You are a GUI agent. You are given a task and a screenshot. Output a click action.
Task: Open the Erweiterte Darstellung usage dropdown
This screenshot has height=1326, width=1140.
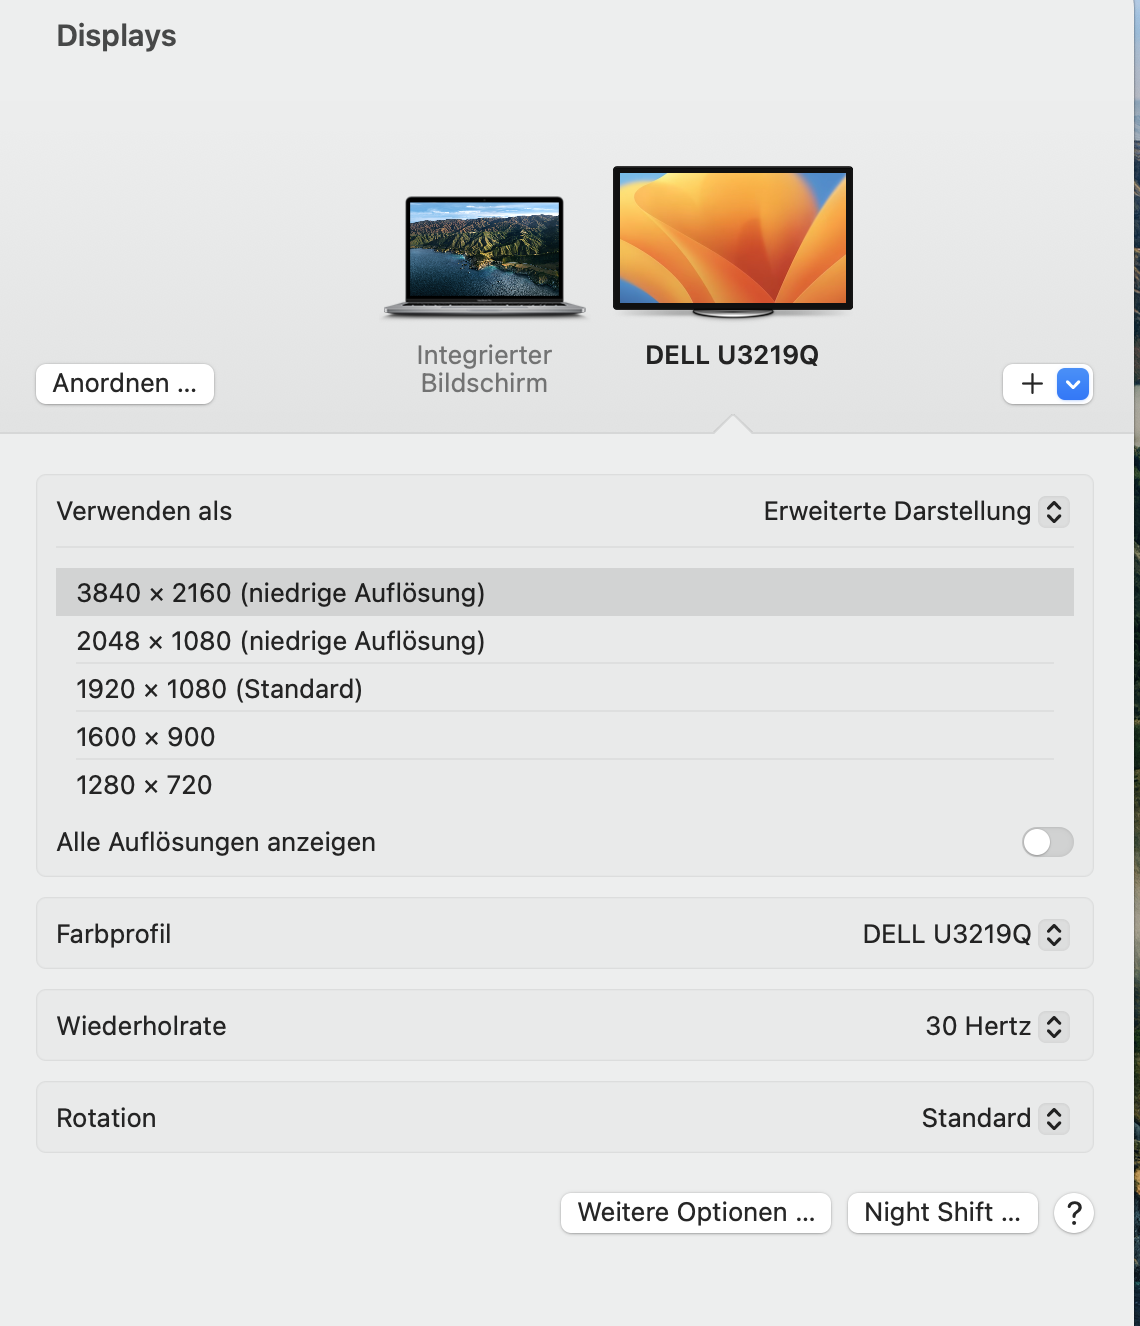[916, 511]
